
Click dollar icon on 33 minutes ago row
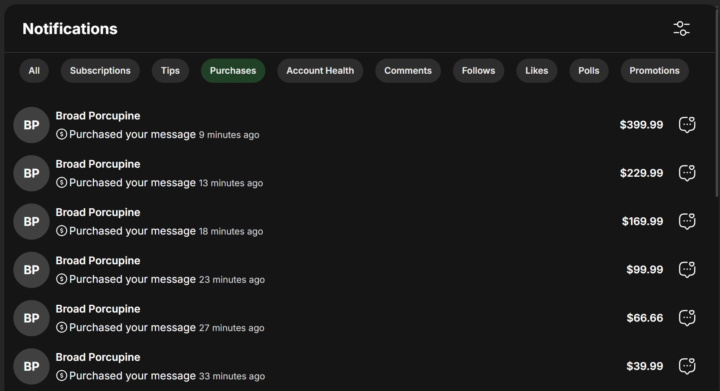point(62,376)
